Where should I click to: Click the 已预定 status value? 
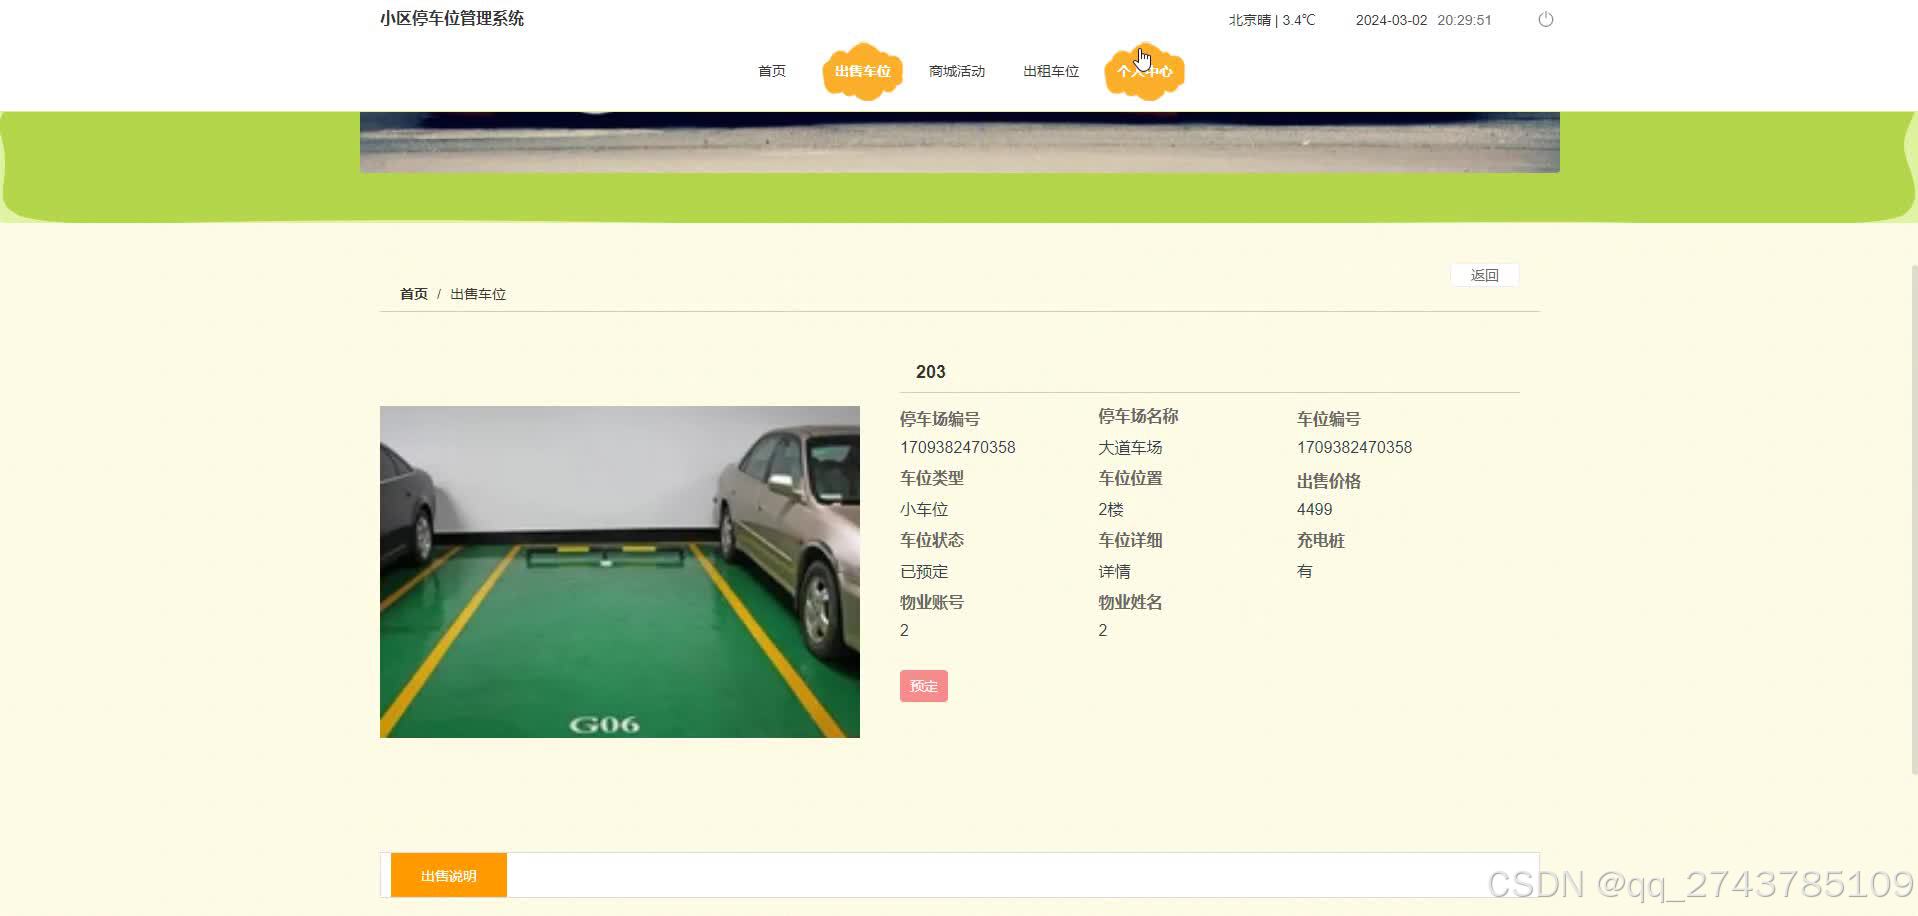tap(924, 572)
